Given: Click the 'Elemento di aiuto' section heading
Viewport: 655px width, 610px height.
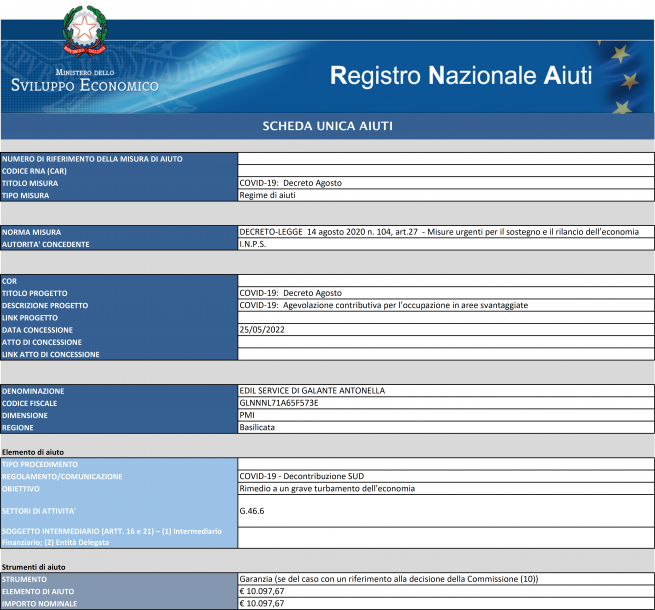Looking at the screenshot, I should click(33, 452).
